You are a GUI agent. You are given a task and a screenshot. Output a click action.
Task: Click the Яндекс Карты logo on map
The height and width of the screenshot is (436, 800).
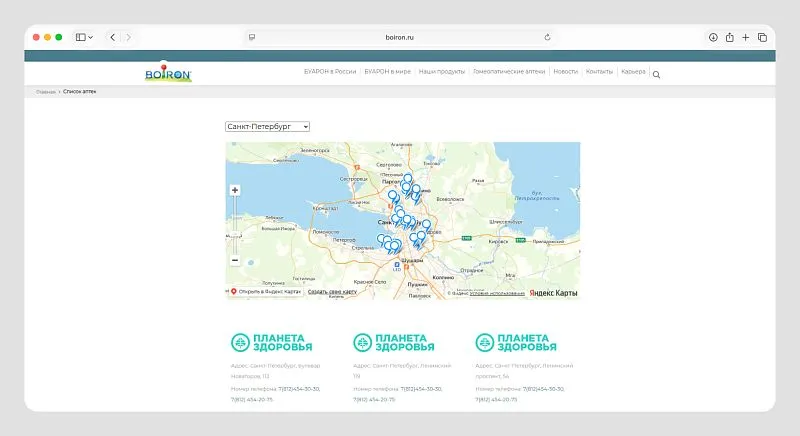tap(554, 293)
